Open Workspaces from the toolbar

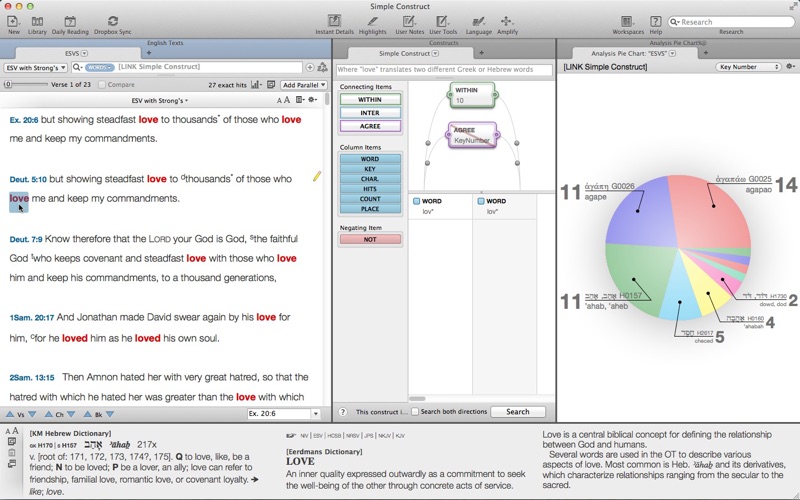click(x=628, y=23)
